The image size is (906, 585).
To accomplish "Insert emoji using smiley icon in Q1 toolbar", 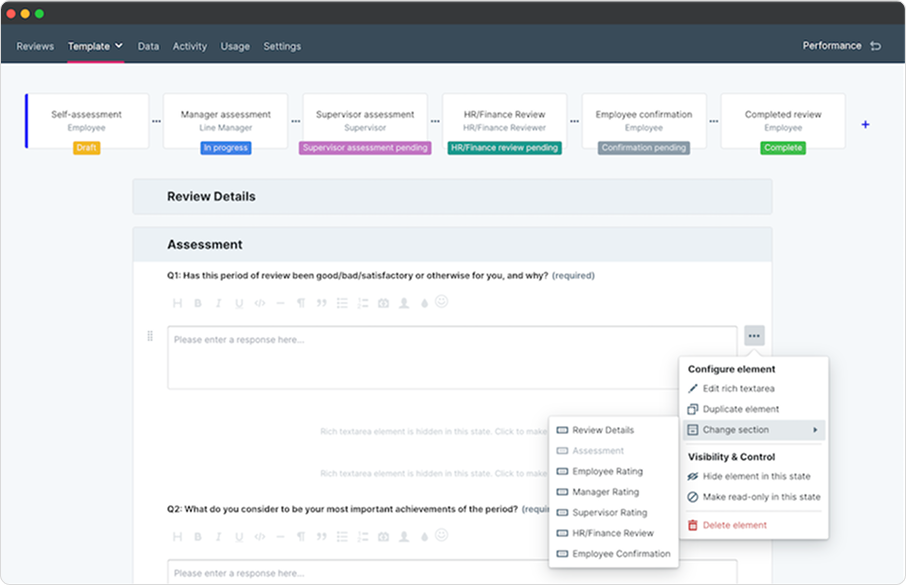I will click(x=440, y=302).
